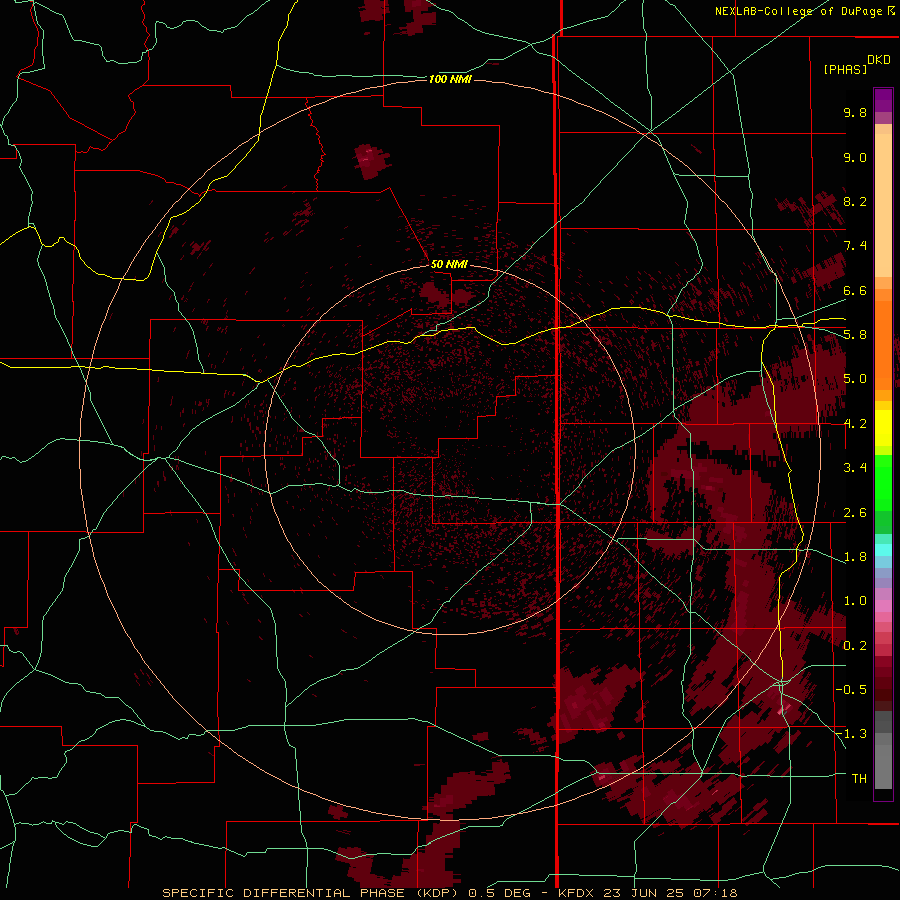Click the NEXLAB-College of DuPage label
Image resolution: width=900 pixels, height=900 pixels.
(799, 11)
